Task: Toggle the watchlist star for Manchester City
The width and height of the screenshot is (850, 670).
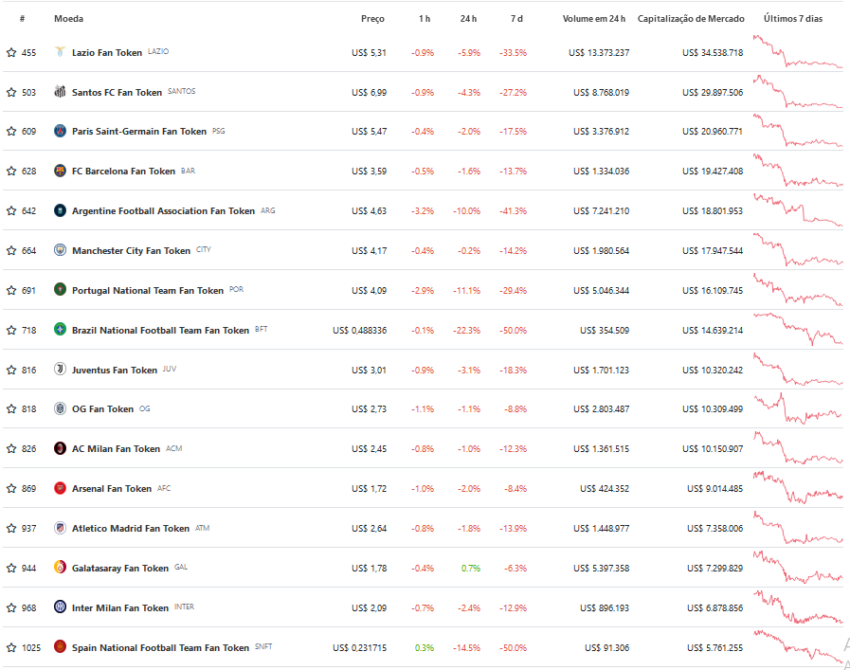Action: pos(11,250)
